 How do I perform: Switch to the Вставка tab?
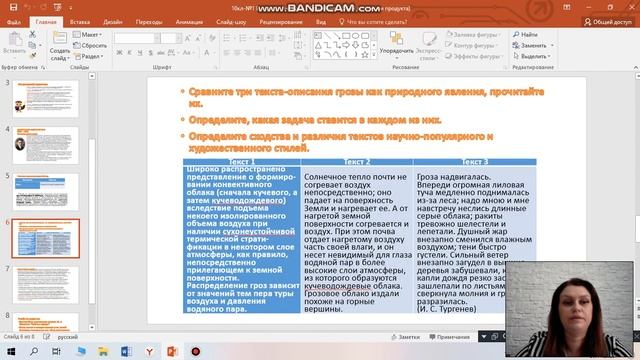tap(80, 22)
